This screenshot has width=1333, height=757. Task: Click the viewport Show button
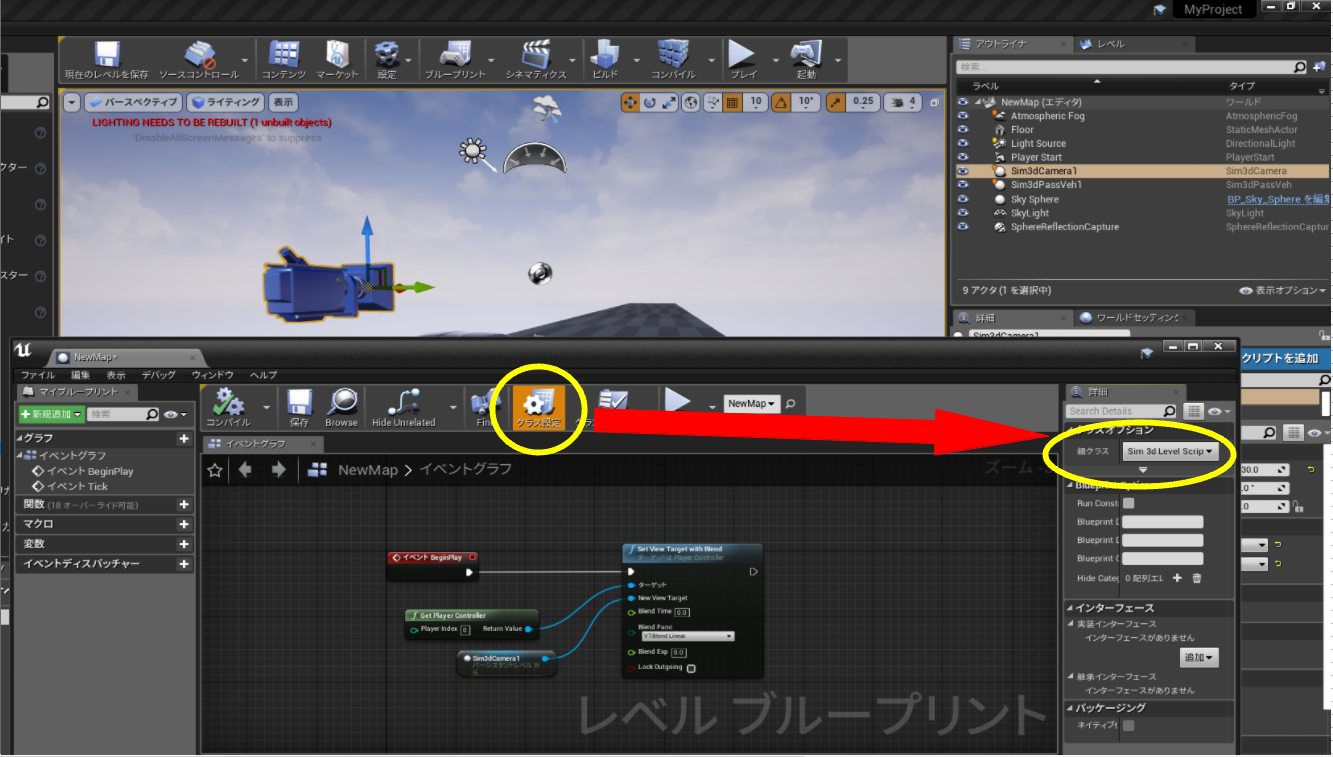(284, 102)
